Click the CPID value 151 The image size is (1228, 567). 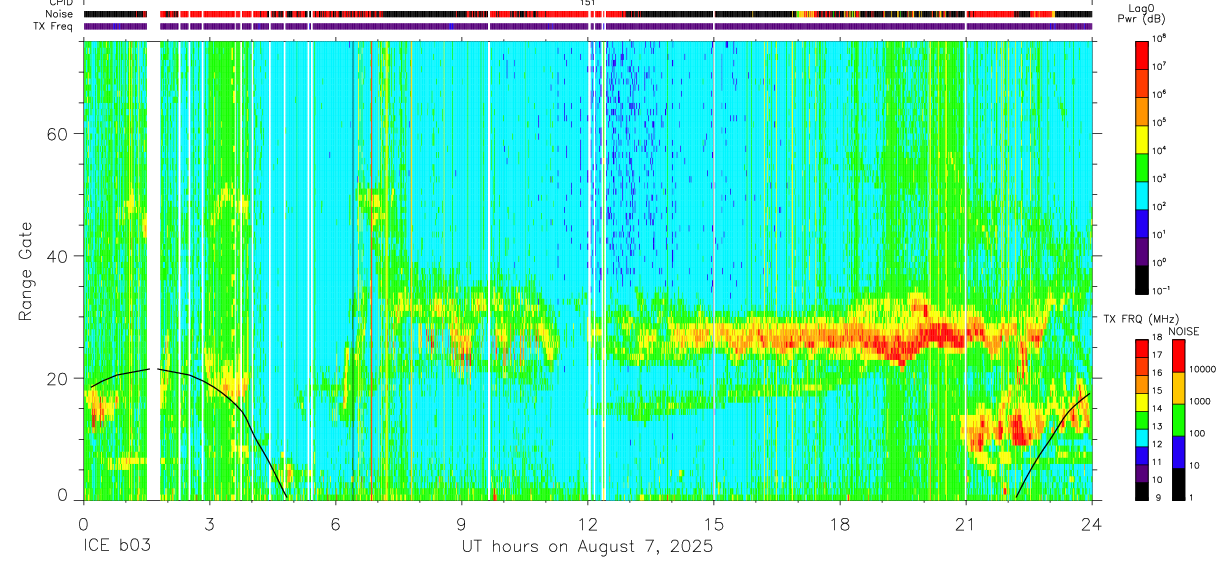click(x=588, y=4)
